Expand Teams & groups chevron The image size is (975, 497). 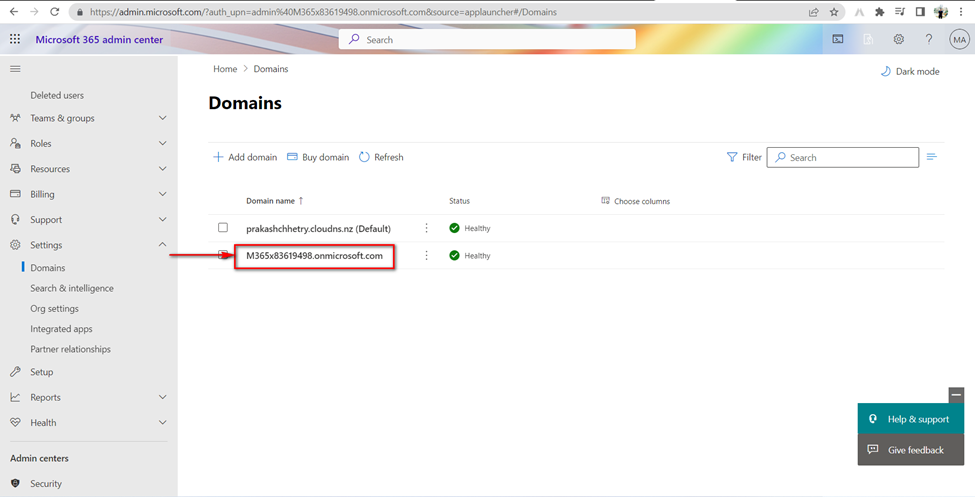point(162,118)
